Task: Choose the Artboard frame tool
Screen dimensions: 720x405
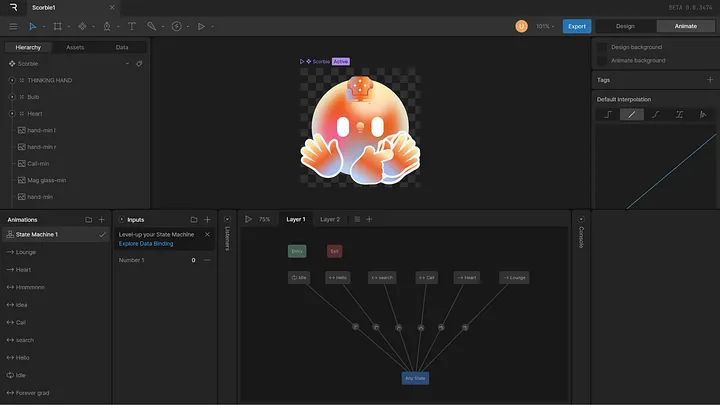Action: point(58,26)
